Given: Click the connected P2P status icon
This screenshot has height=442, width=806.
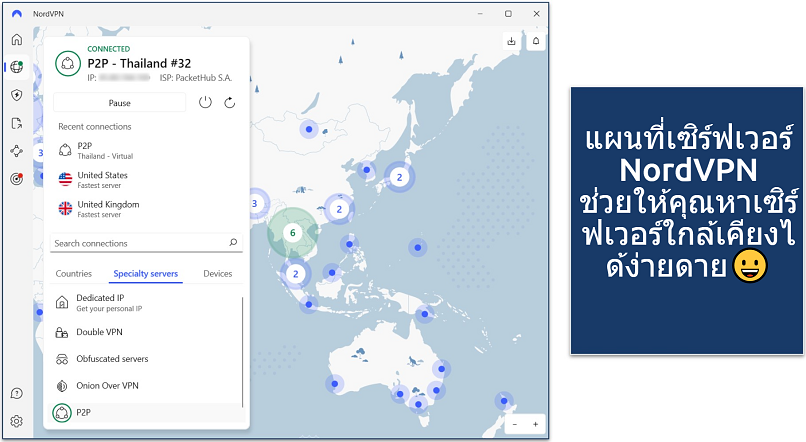Looking at the screenshot, I should point(68,63).
